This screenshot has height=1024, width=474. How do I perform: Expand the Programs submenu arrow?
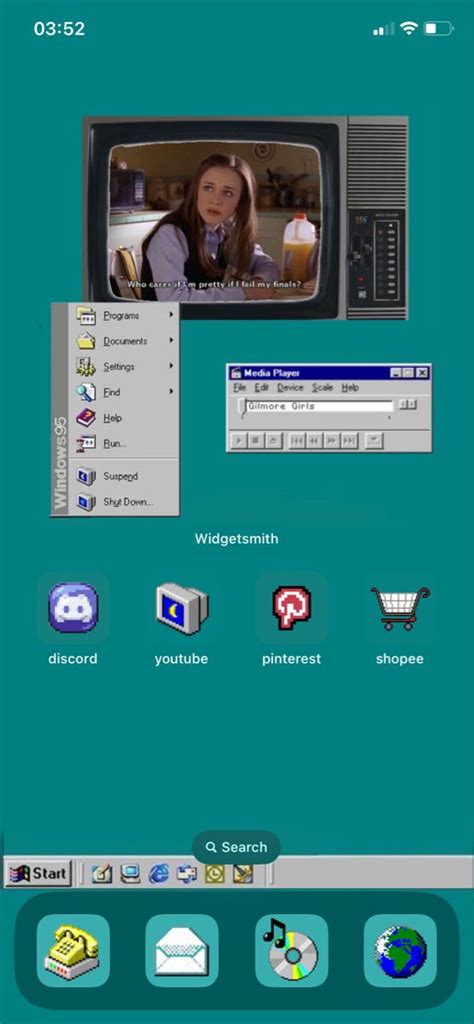tap(172, 315)
